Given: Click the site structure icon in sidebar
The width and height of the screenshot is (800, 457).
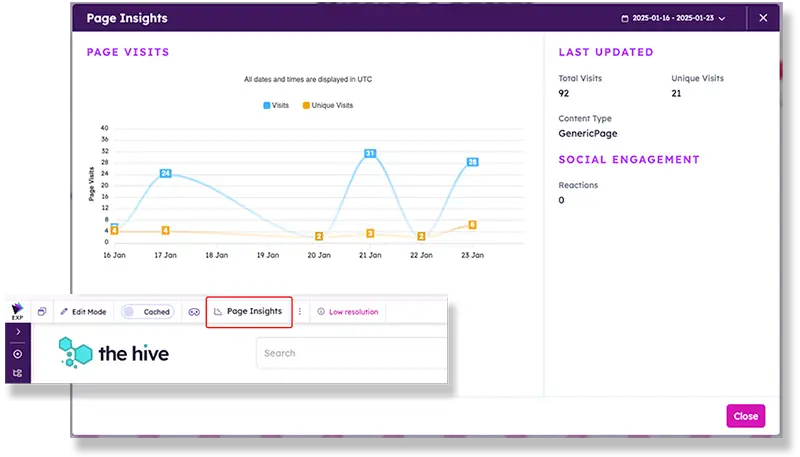Looking at the screenshot, I should coord(18,373).
